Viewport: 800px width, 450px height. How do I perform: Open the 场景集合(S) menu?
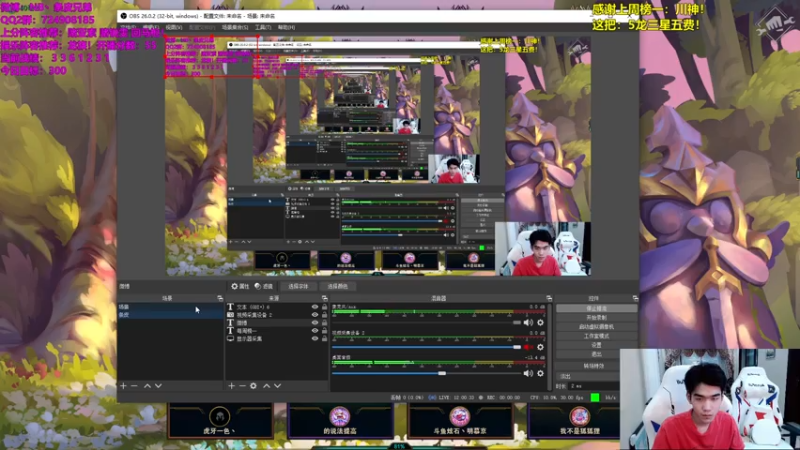235,27
